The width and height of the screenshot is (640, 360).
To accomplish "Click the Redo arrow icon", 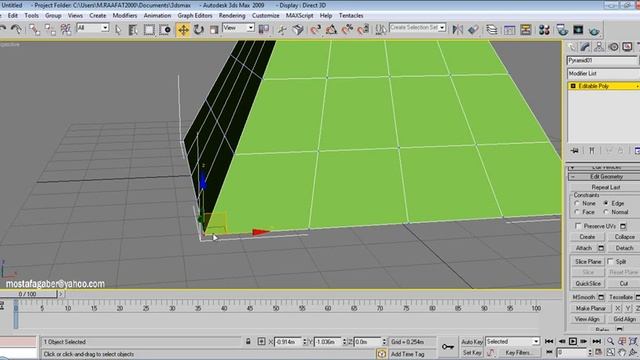I will 16,29.
